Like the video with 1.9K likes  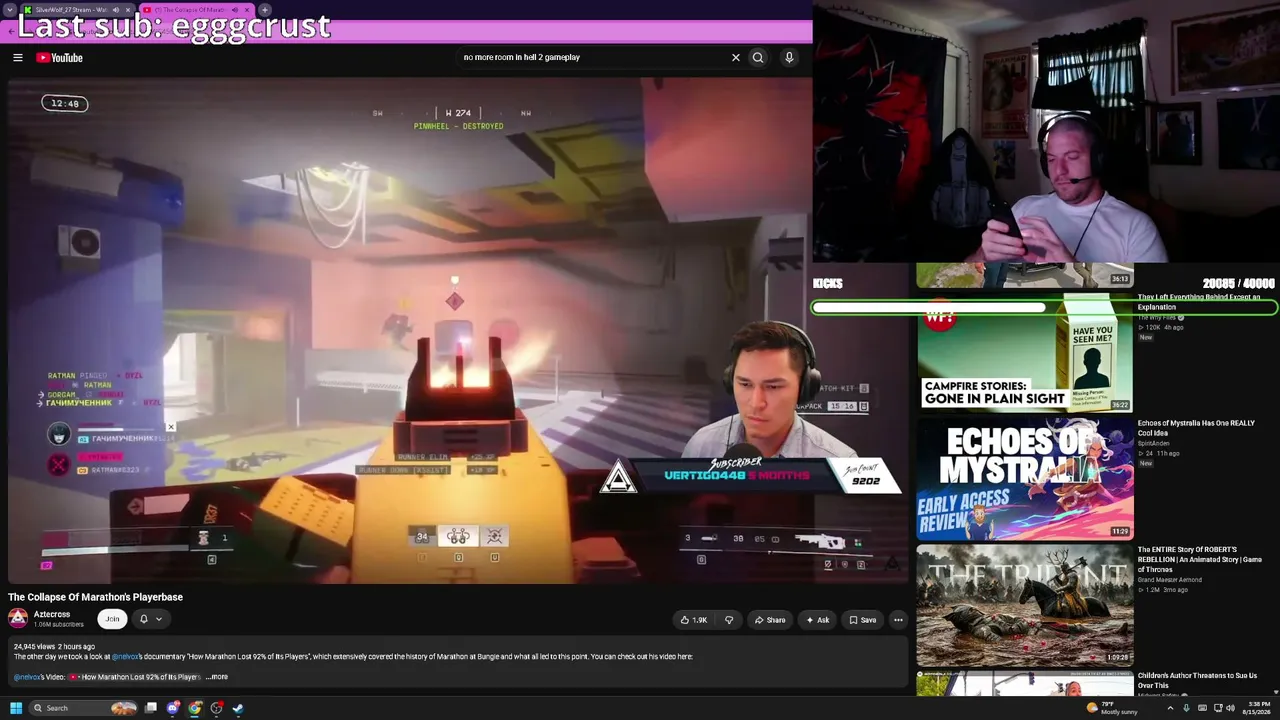(694, 620)
